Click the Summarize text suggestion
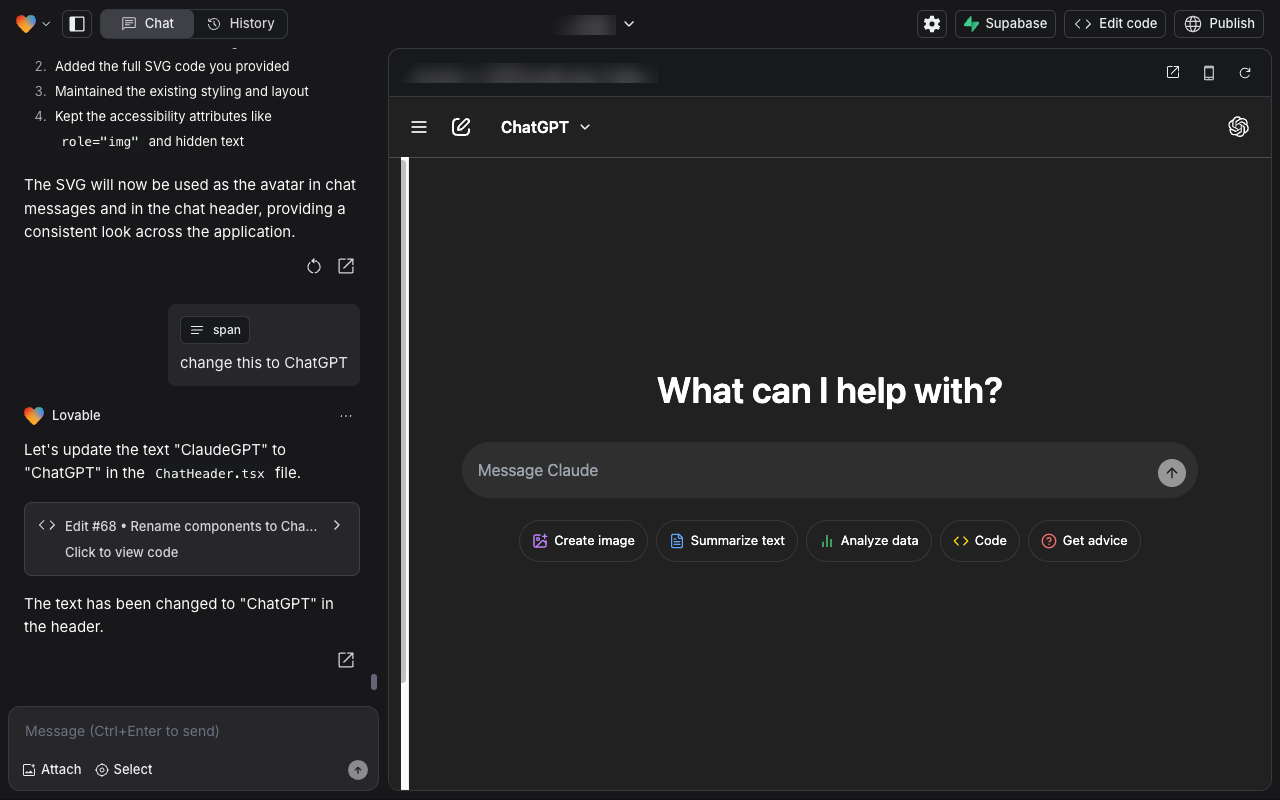Screen dimensions: 1280x800 click(x=727, y=541)
